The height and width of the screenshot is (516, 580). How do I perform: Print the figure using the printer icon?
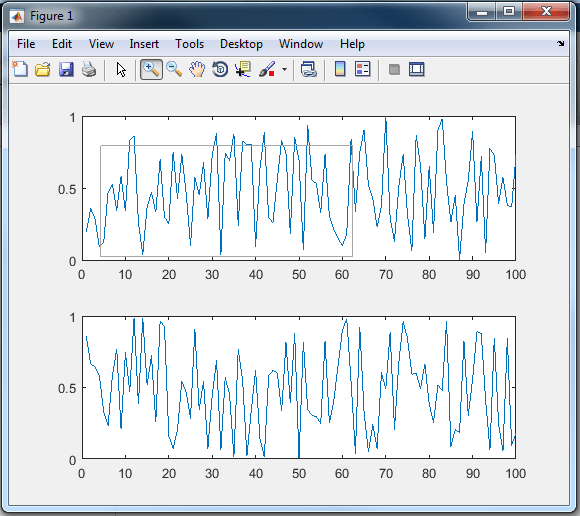click(89, 69)
